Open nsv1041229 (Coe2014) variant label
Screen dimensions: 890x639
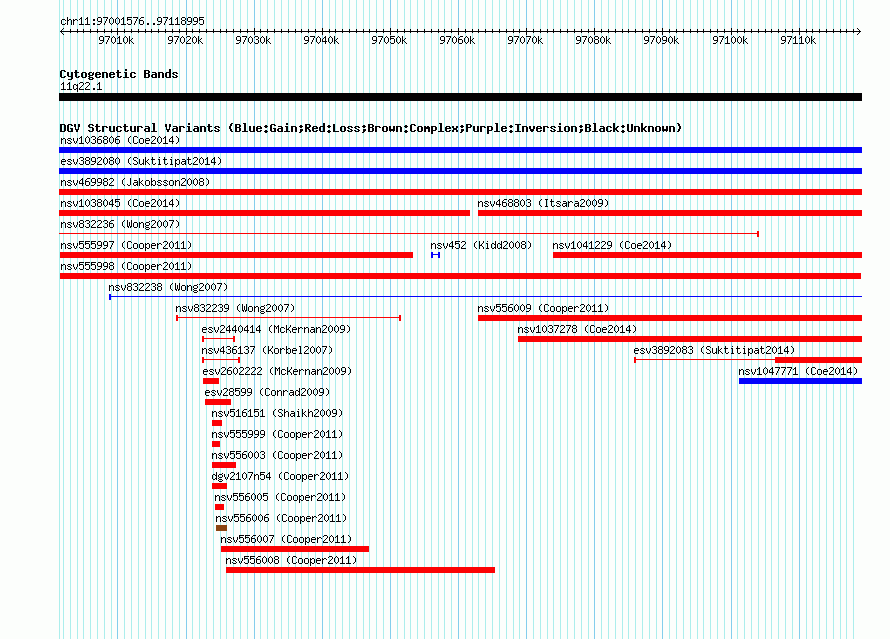tap(612, 245)
